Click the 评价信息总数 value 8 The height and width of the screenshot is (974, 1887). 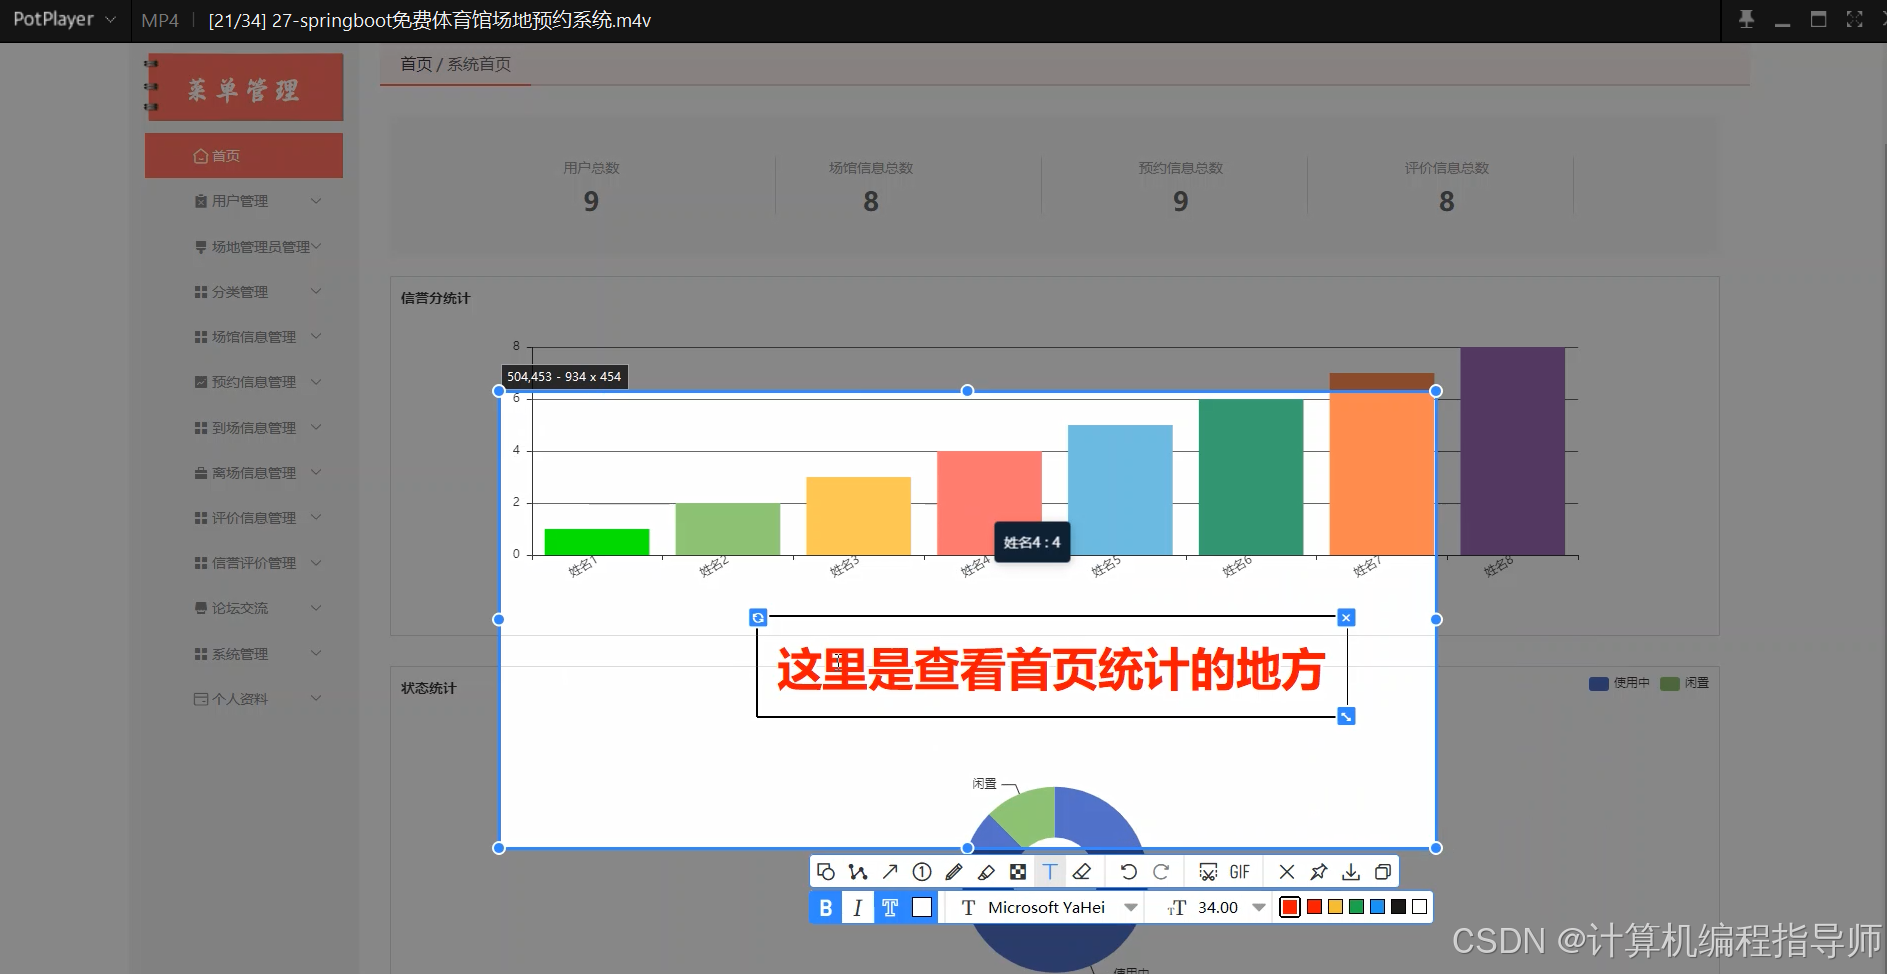1447,202
